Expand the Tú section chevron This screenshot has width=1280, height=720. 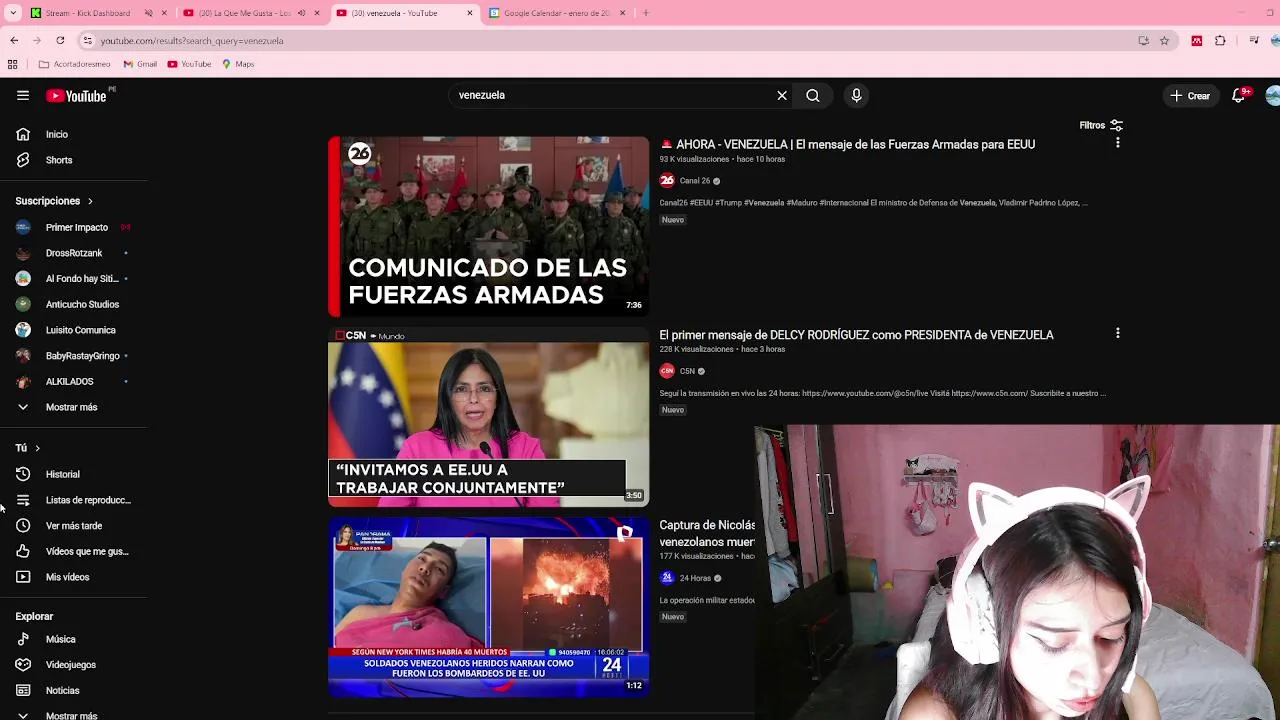(x=37, y=448)
